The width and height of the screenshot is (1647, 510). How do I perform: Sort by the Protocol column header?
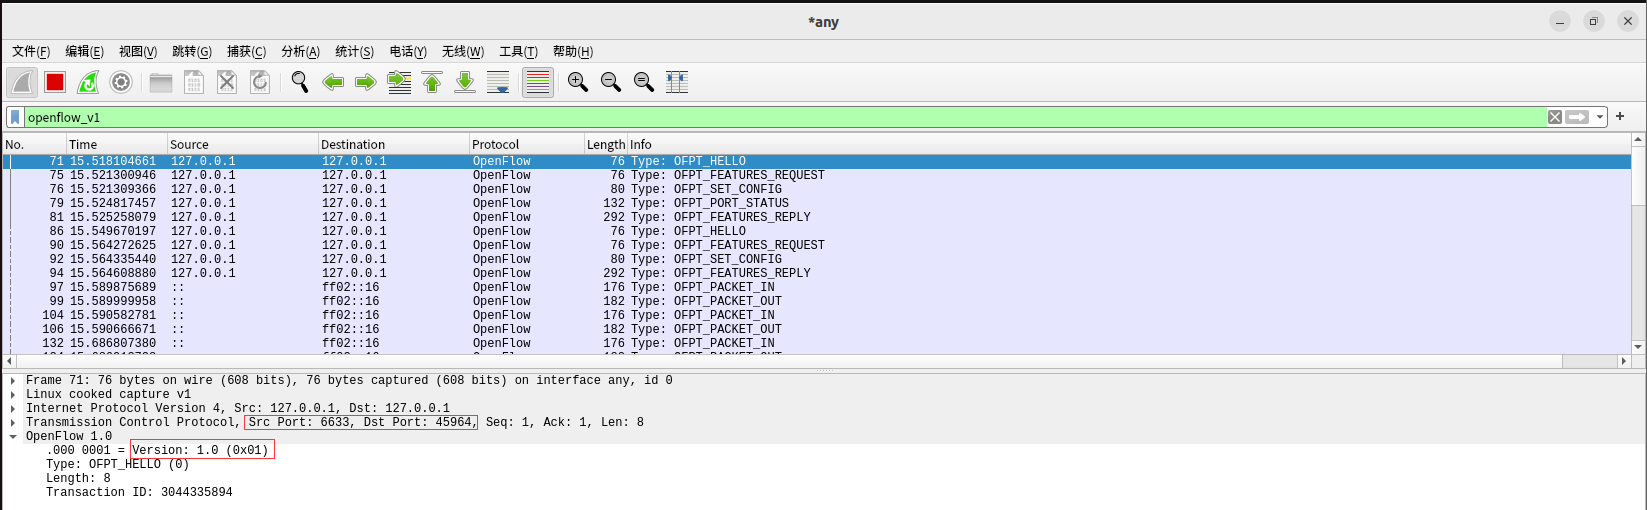click(527, 144)
